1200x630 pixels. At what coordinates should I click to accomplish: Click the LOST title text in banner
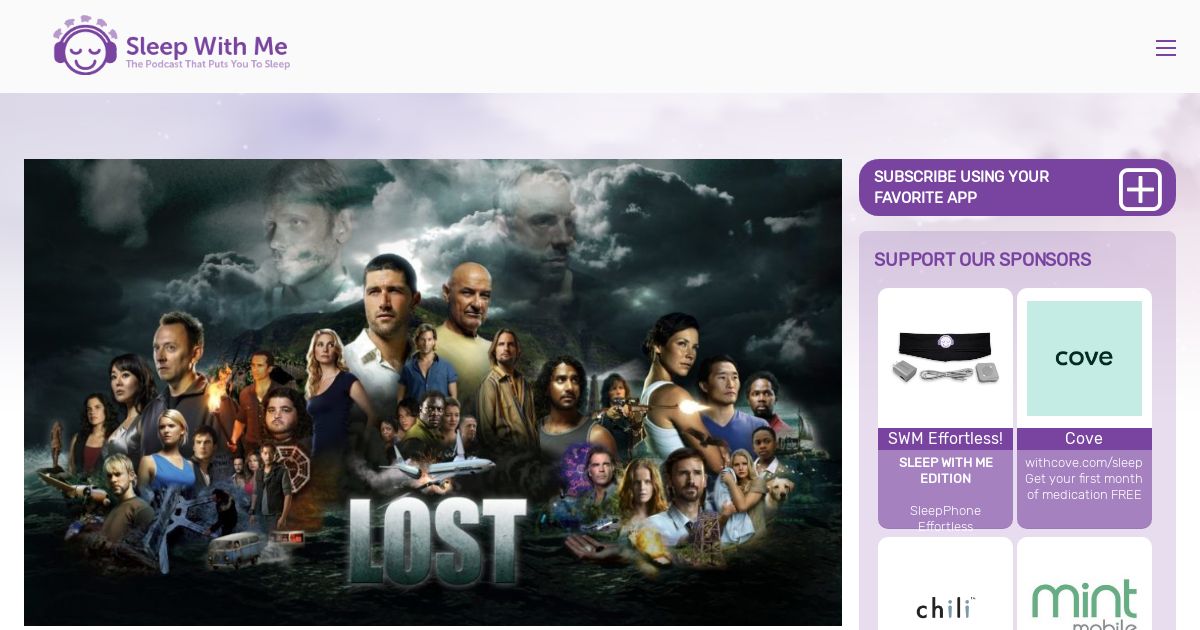pos(437,540)
